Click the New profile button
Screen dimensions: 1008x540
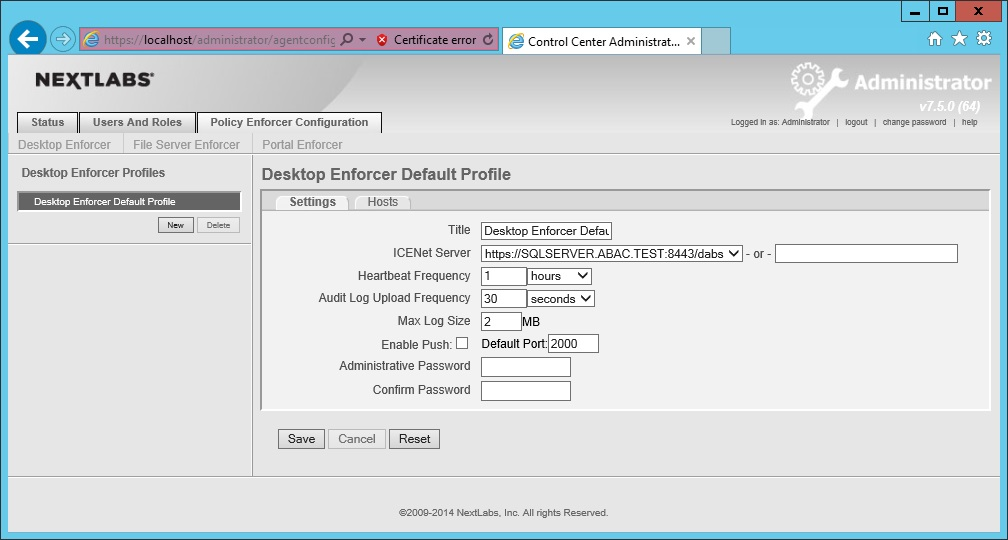tap(176, 225)
